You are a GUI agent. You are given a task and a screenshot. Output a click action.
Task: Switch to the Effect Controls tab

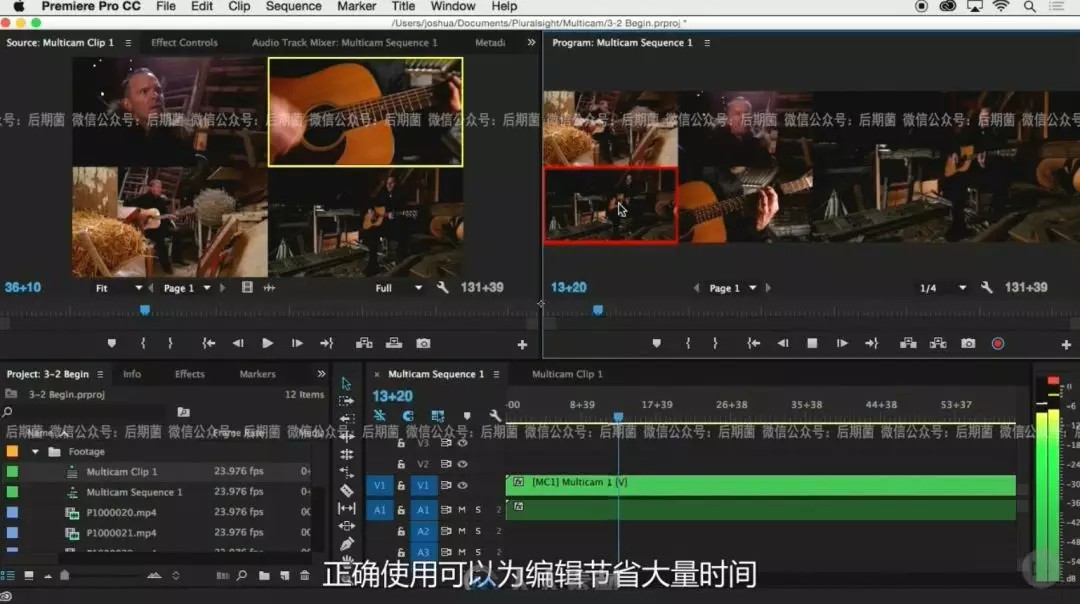coord(184,43)
